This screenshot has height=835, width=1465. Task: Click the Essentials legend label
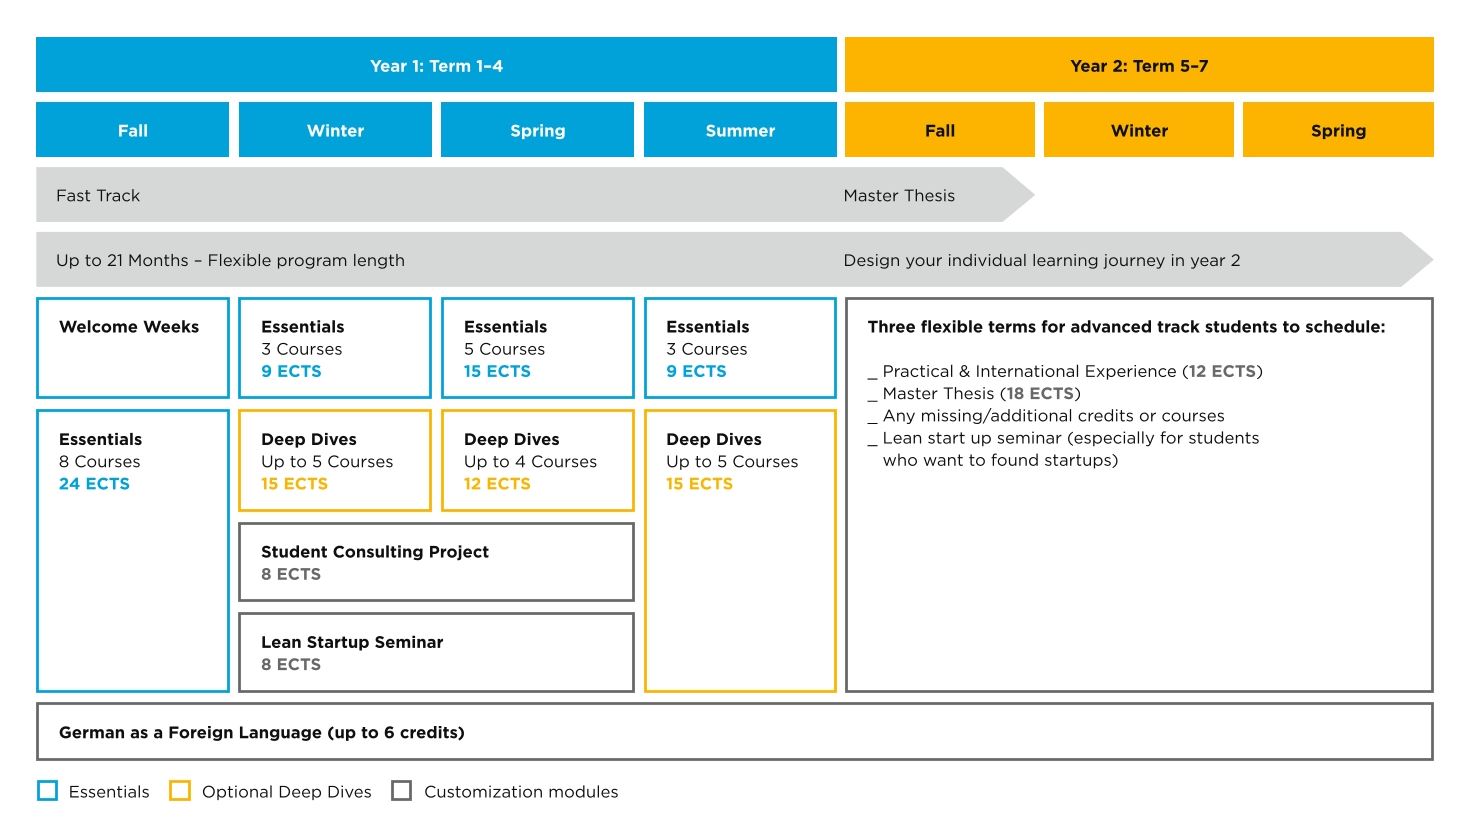coord(109,792)
